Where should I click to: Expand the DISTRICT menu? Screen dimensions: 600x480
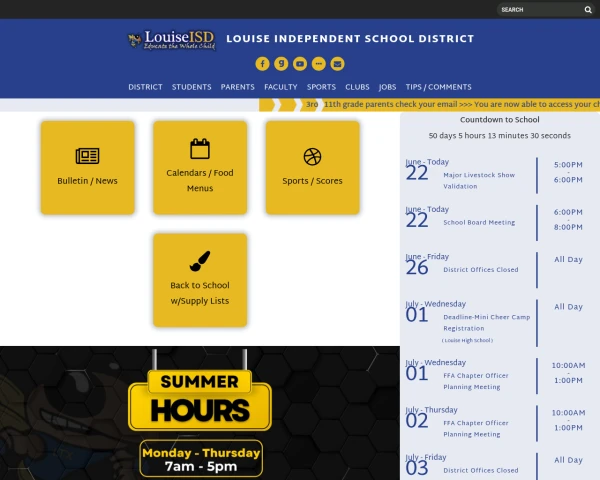coord(145,87)
